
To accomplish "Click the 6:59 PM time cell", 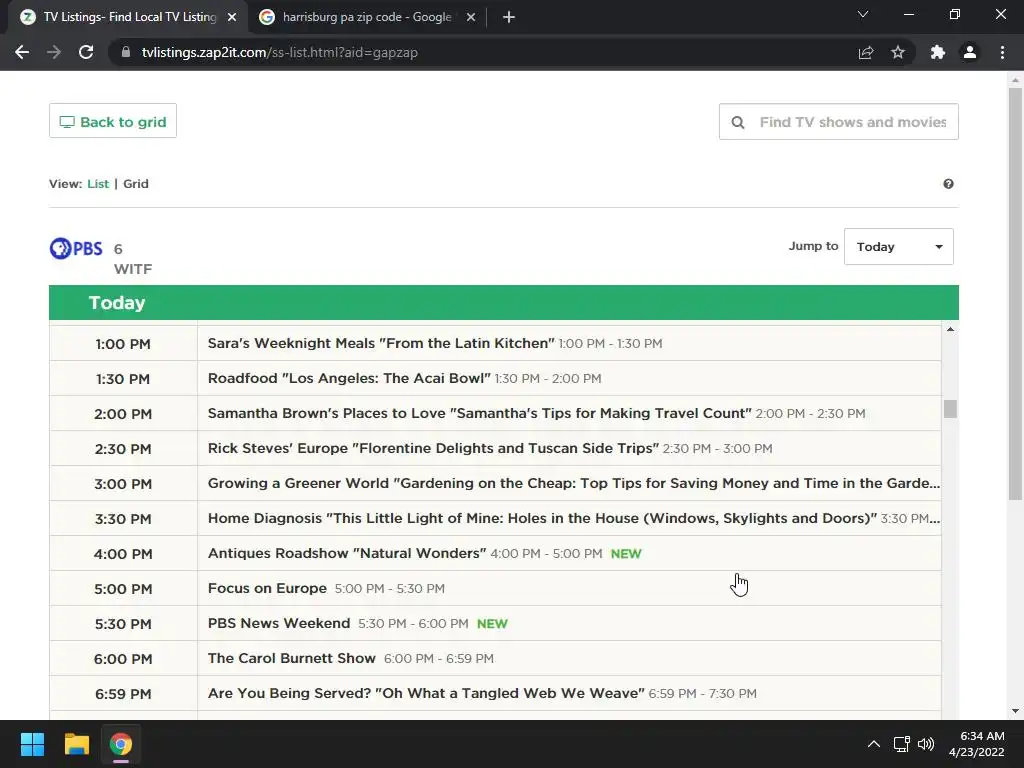I will pyautogui.click(x=123, y=694).
